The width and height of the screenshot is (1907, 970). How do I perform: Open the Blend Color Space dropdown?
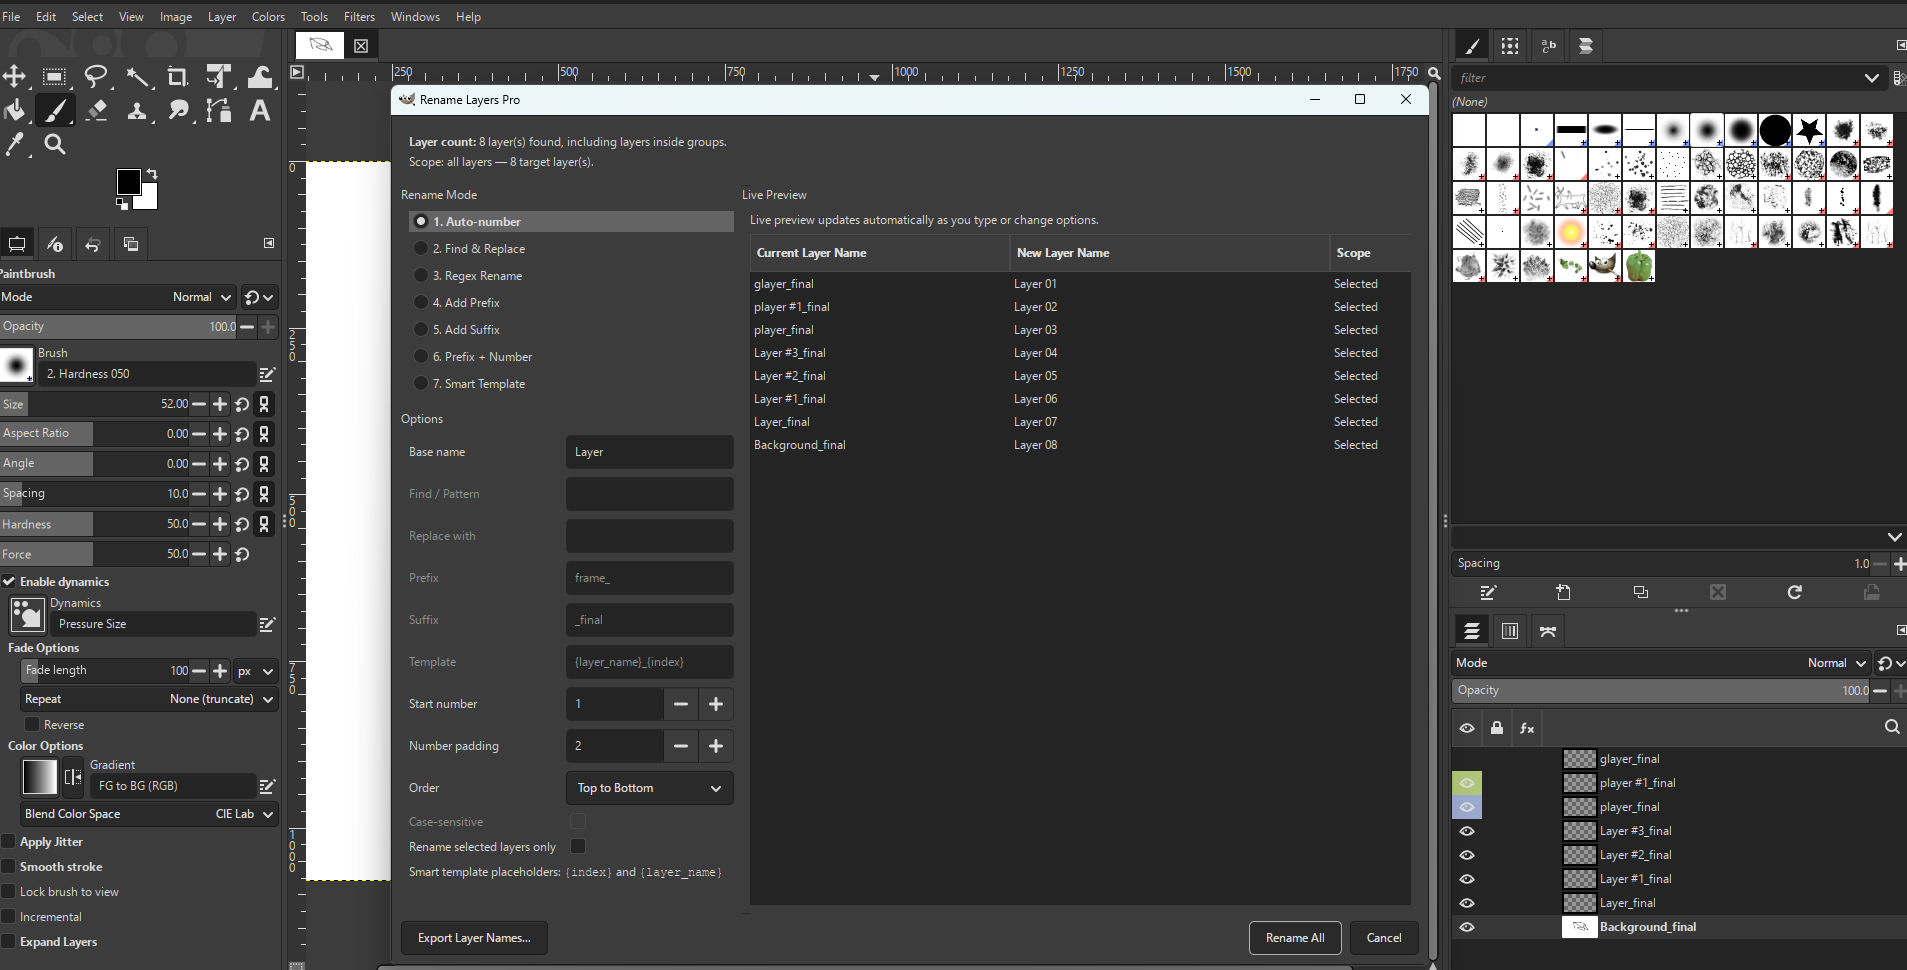point(149,814)
